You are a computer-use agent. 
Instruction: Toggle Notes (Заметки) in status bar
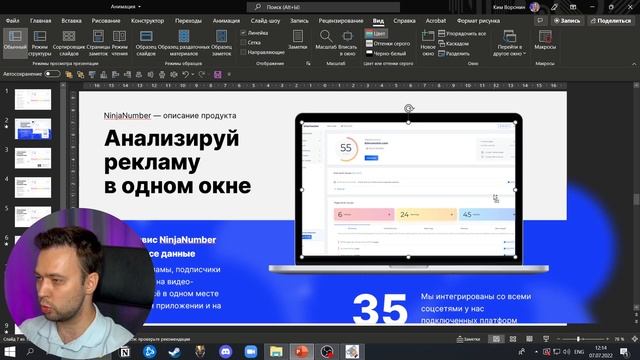click(468, 339)
